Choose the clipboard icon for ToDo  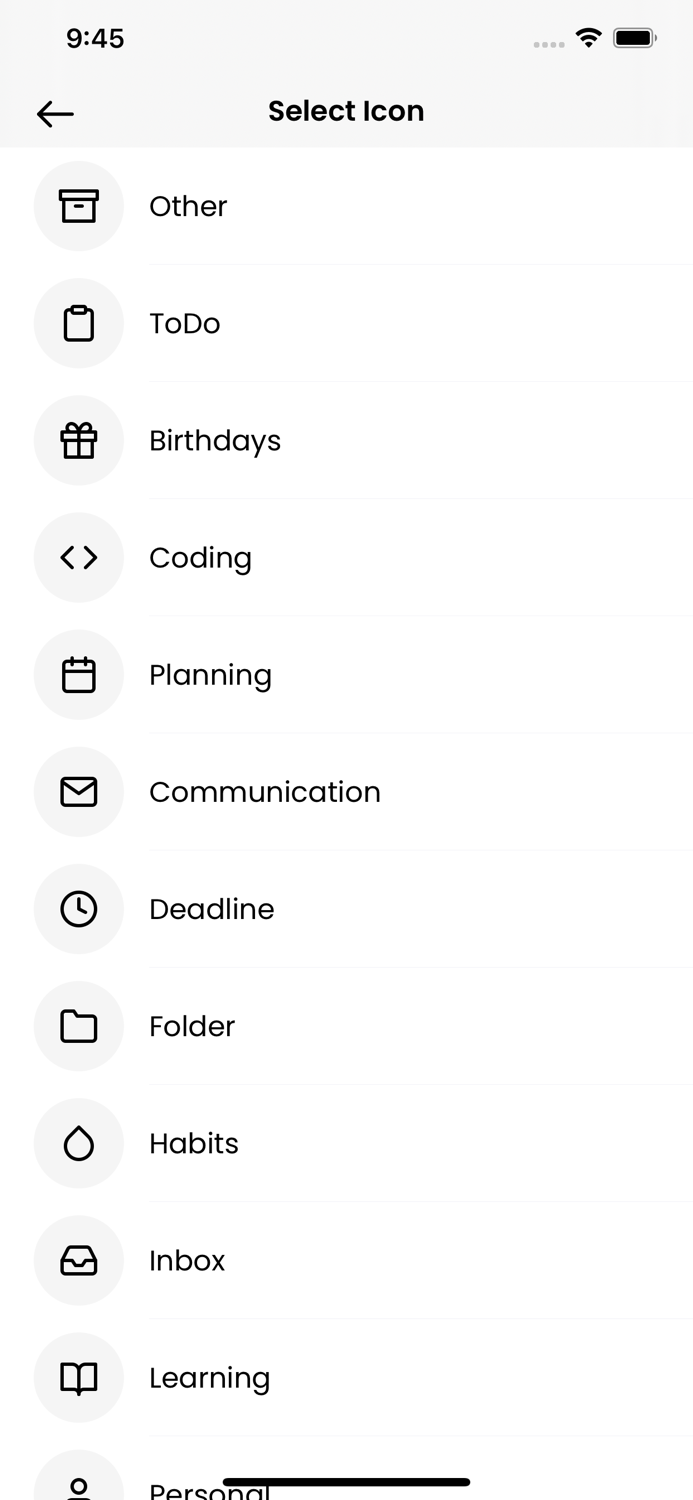click(79, 323)
